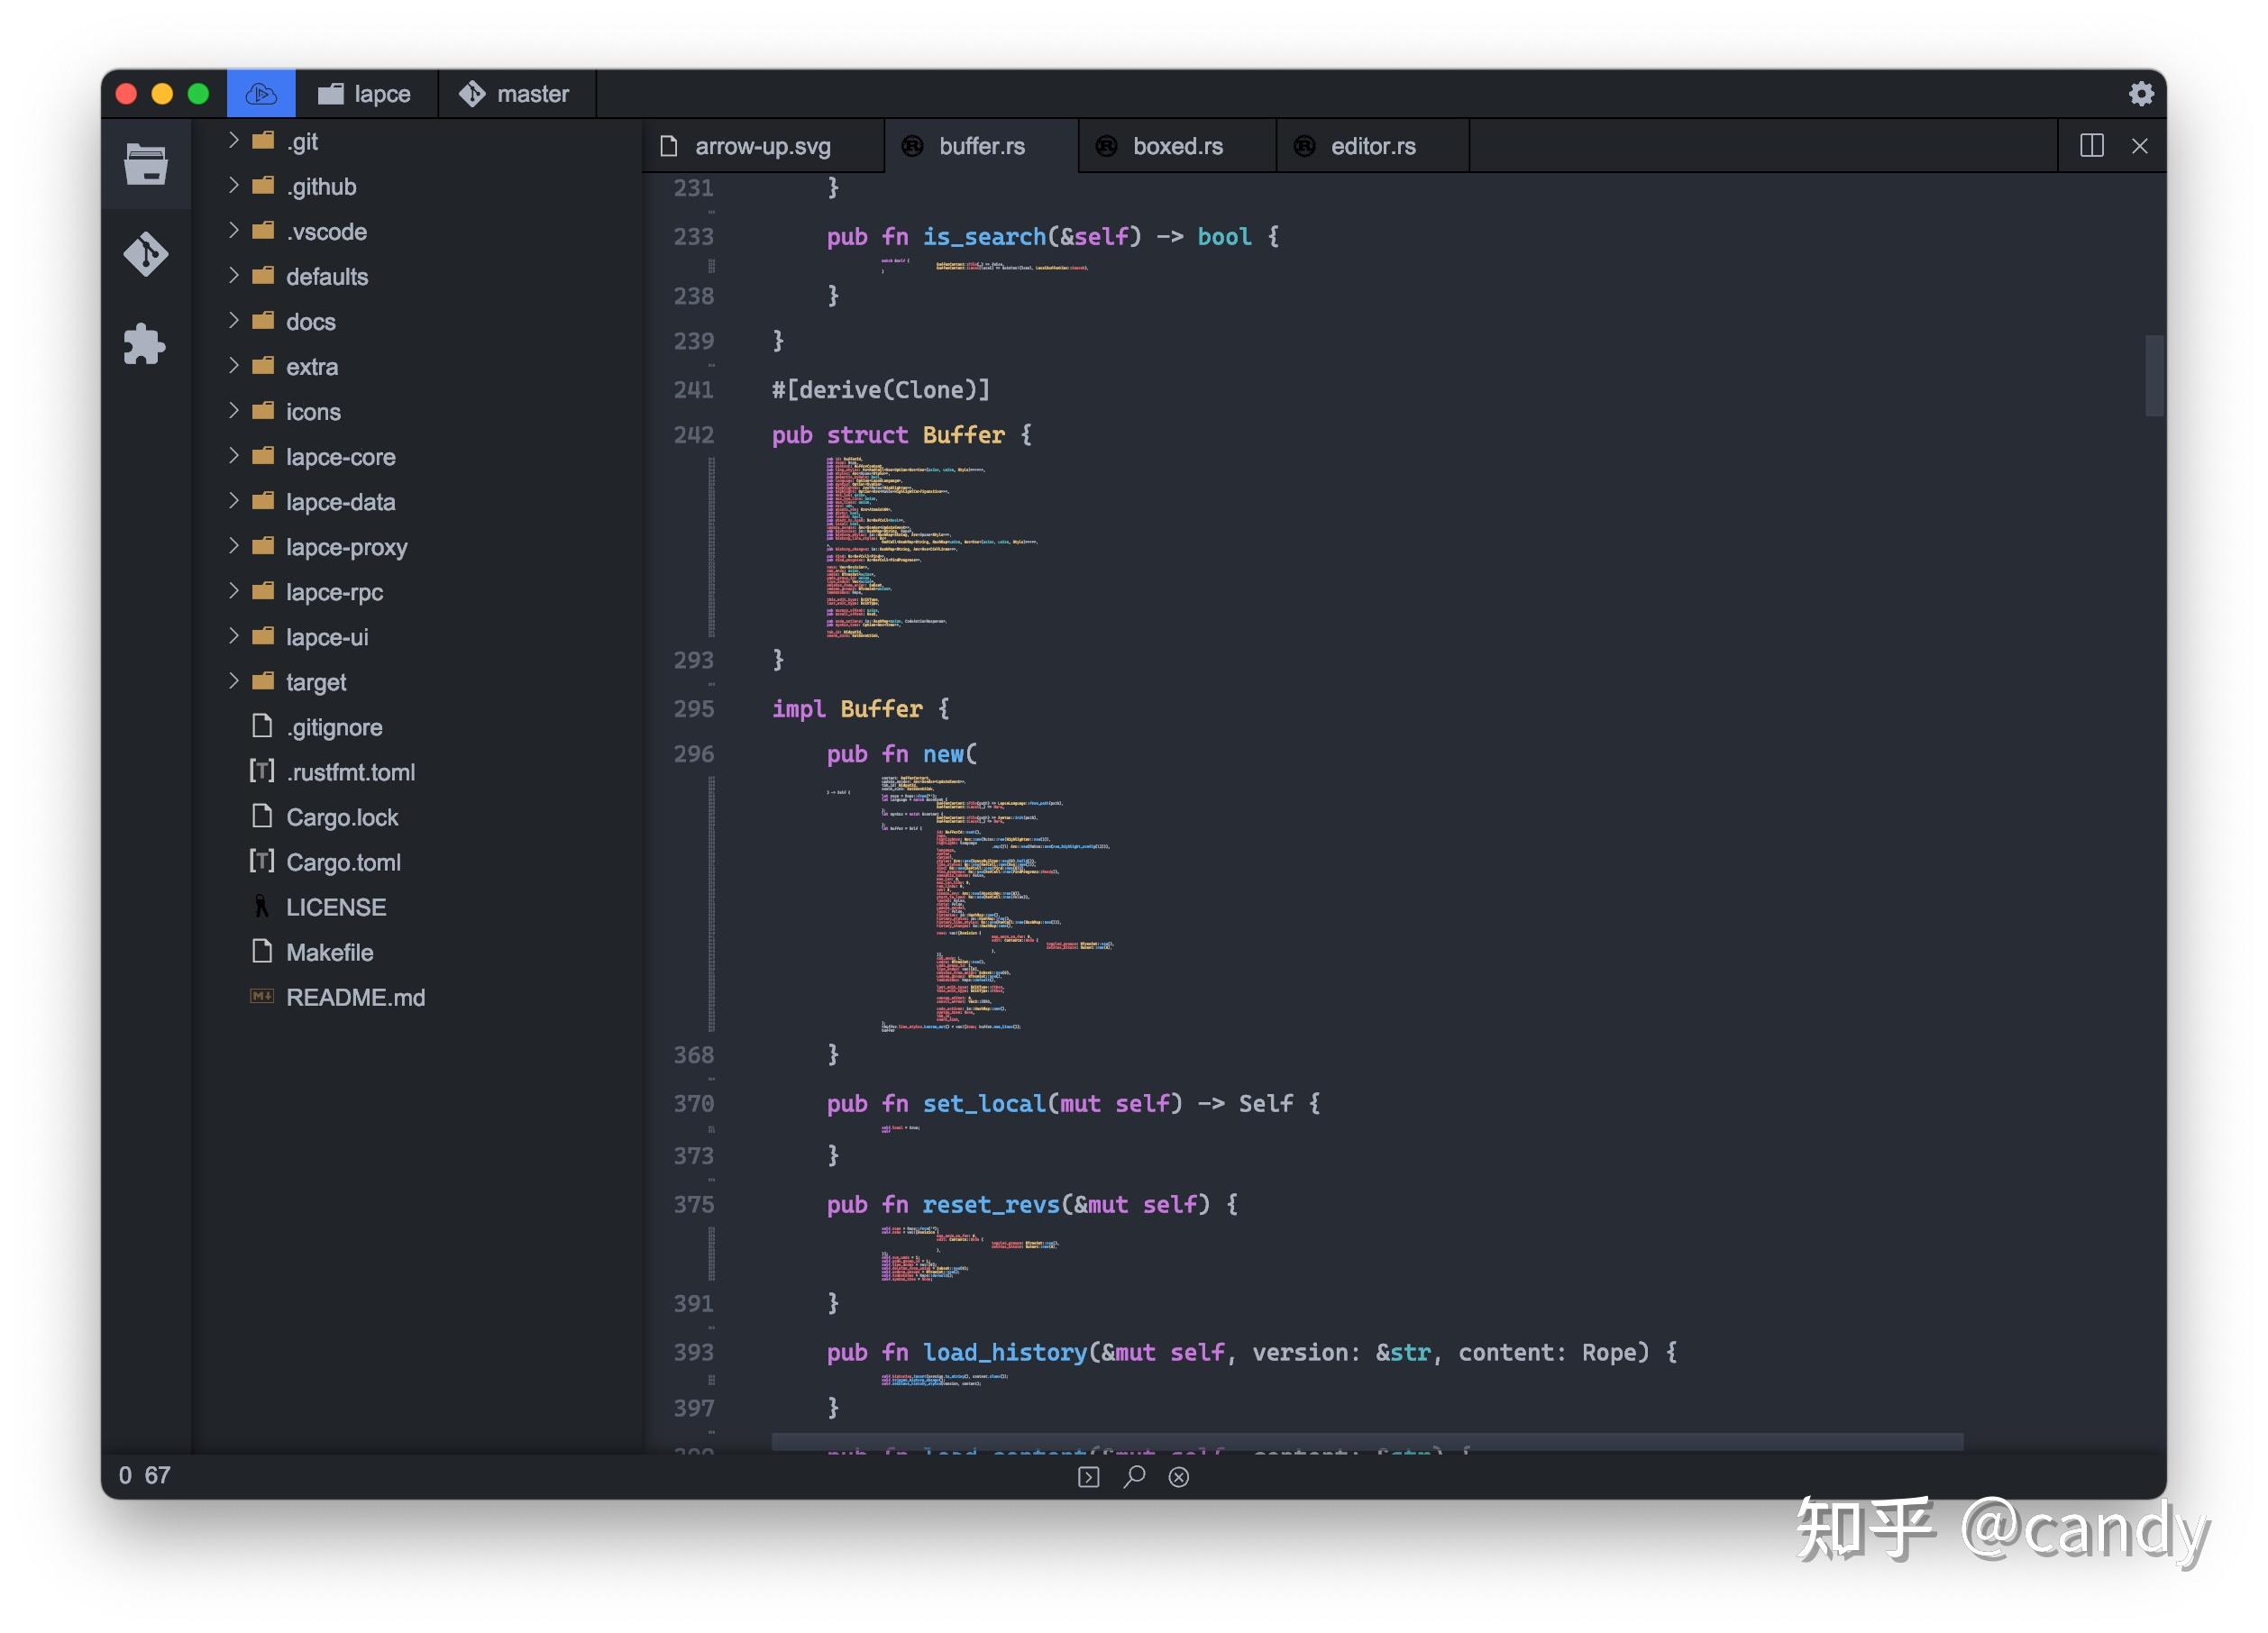
Task: Open the source control panel icon
Action: click(146, 254)
